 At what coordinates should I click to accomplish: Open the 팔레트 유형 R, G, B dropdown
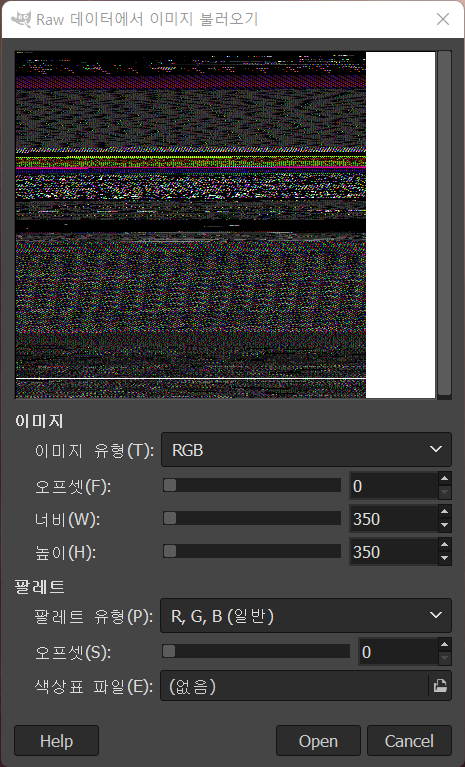pyautogui.click(x=306, y=615)
